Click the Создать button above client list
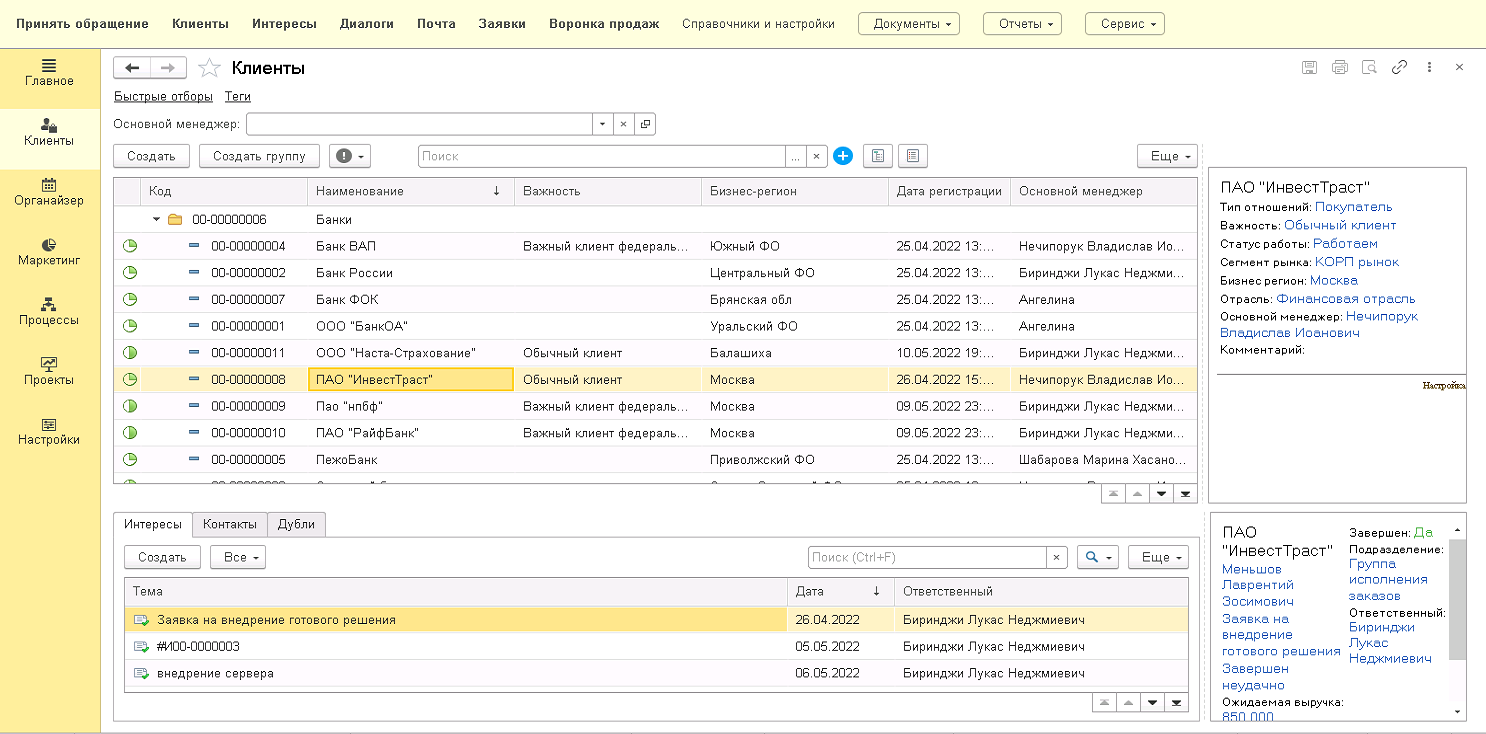Viewport: 1486px width, 734px height. [152, 156]
